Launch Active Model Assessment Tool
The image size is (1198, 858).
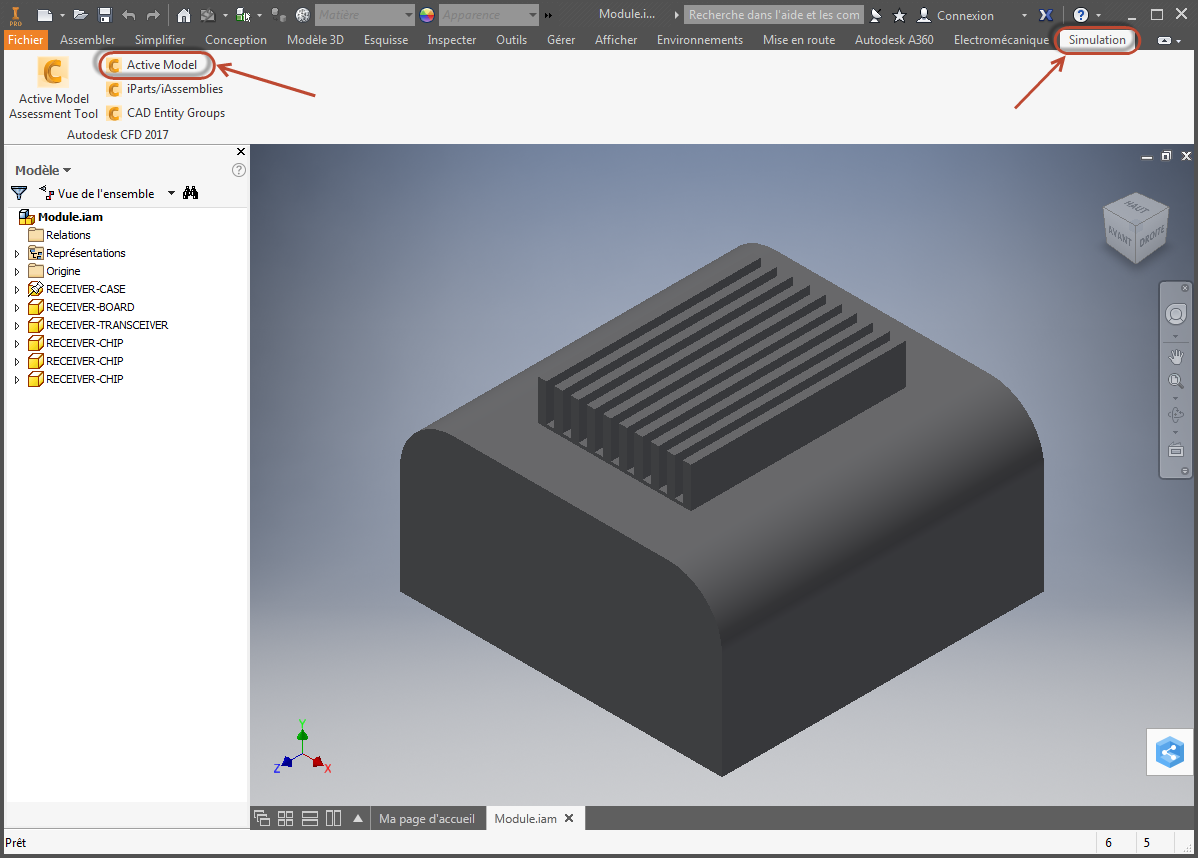point(53,89)
